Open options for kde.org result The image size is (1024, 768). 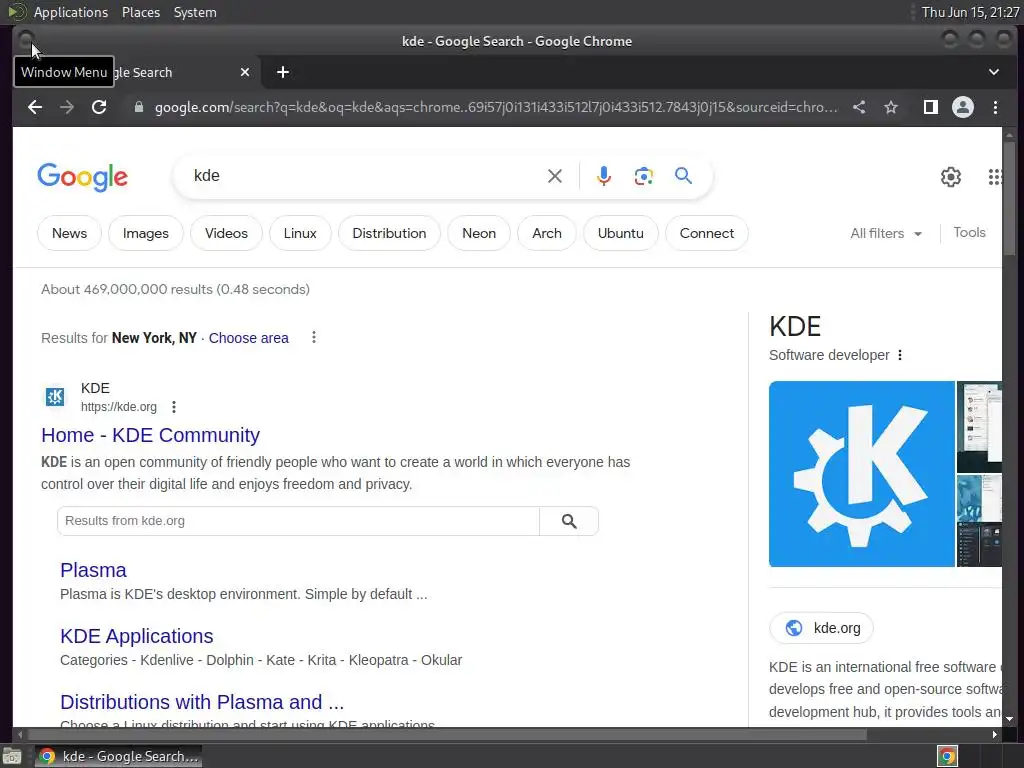(x=174, y=407)
